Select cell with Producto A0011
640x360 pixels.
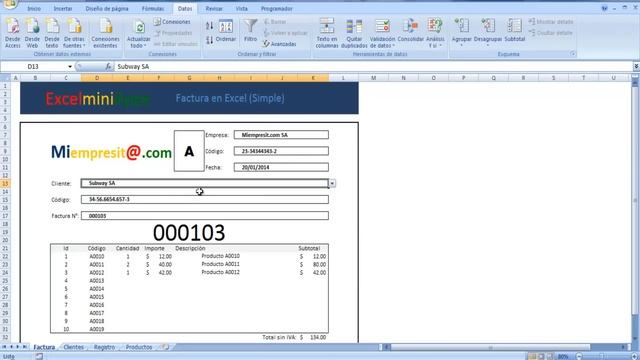(220, 264)
